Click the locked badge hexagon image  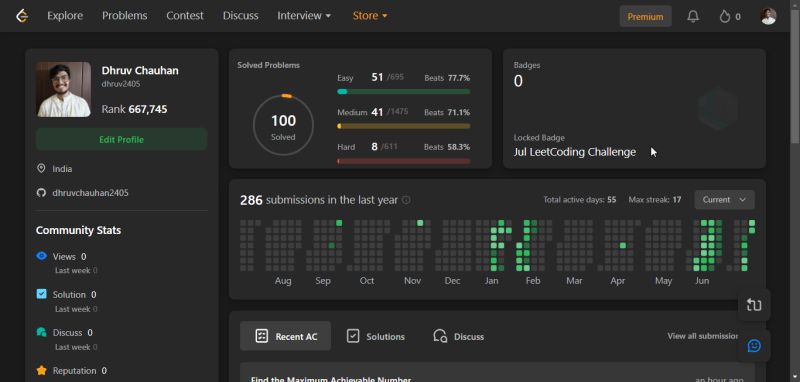pyautogui.click(x=718, y=108)
